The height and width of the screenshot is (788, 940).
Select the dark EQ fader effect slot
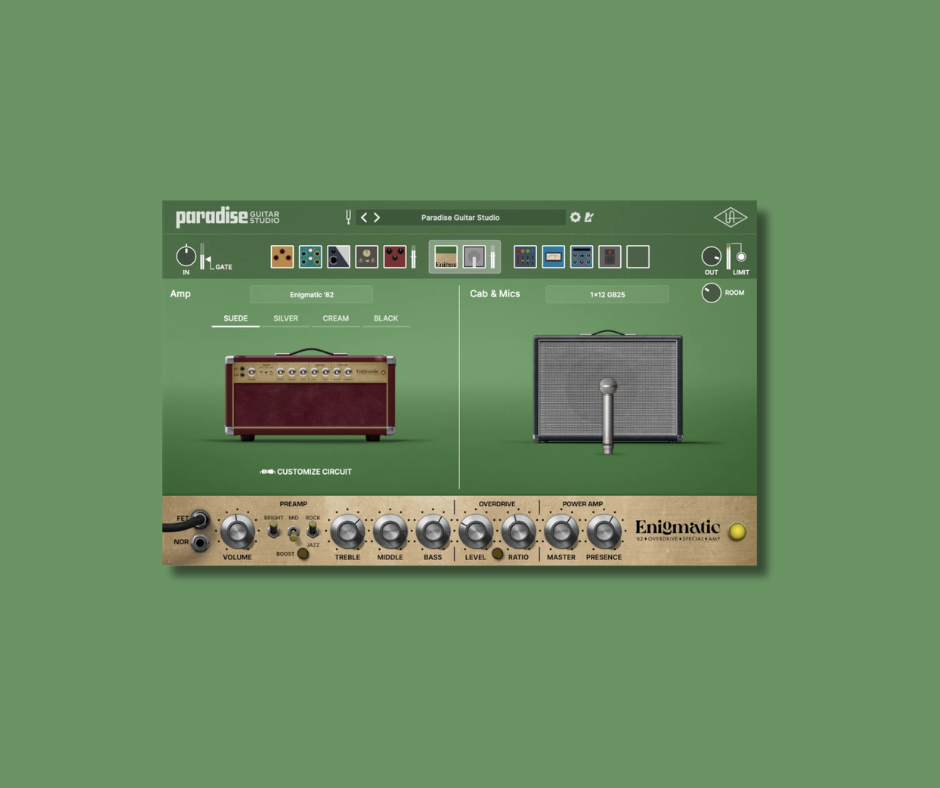[525, 257]
